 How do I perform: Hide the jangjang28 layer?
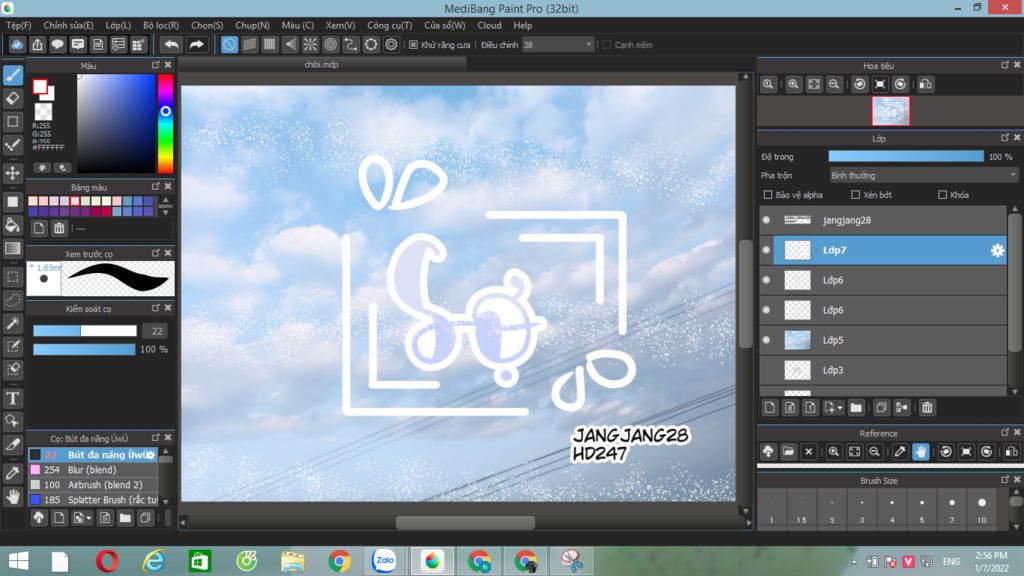(767, 220)
